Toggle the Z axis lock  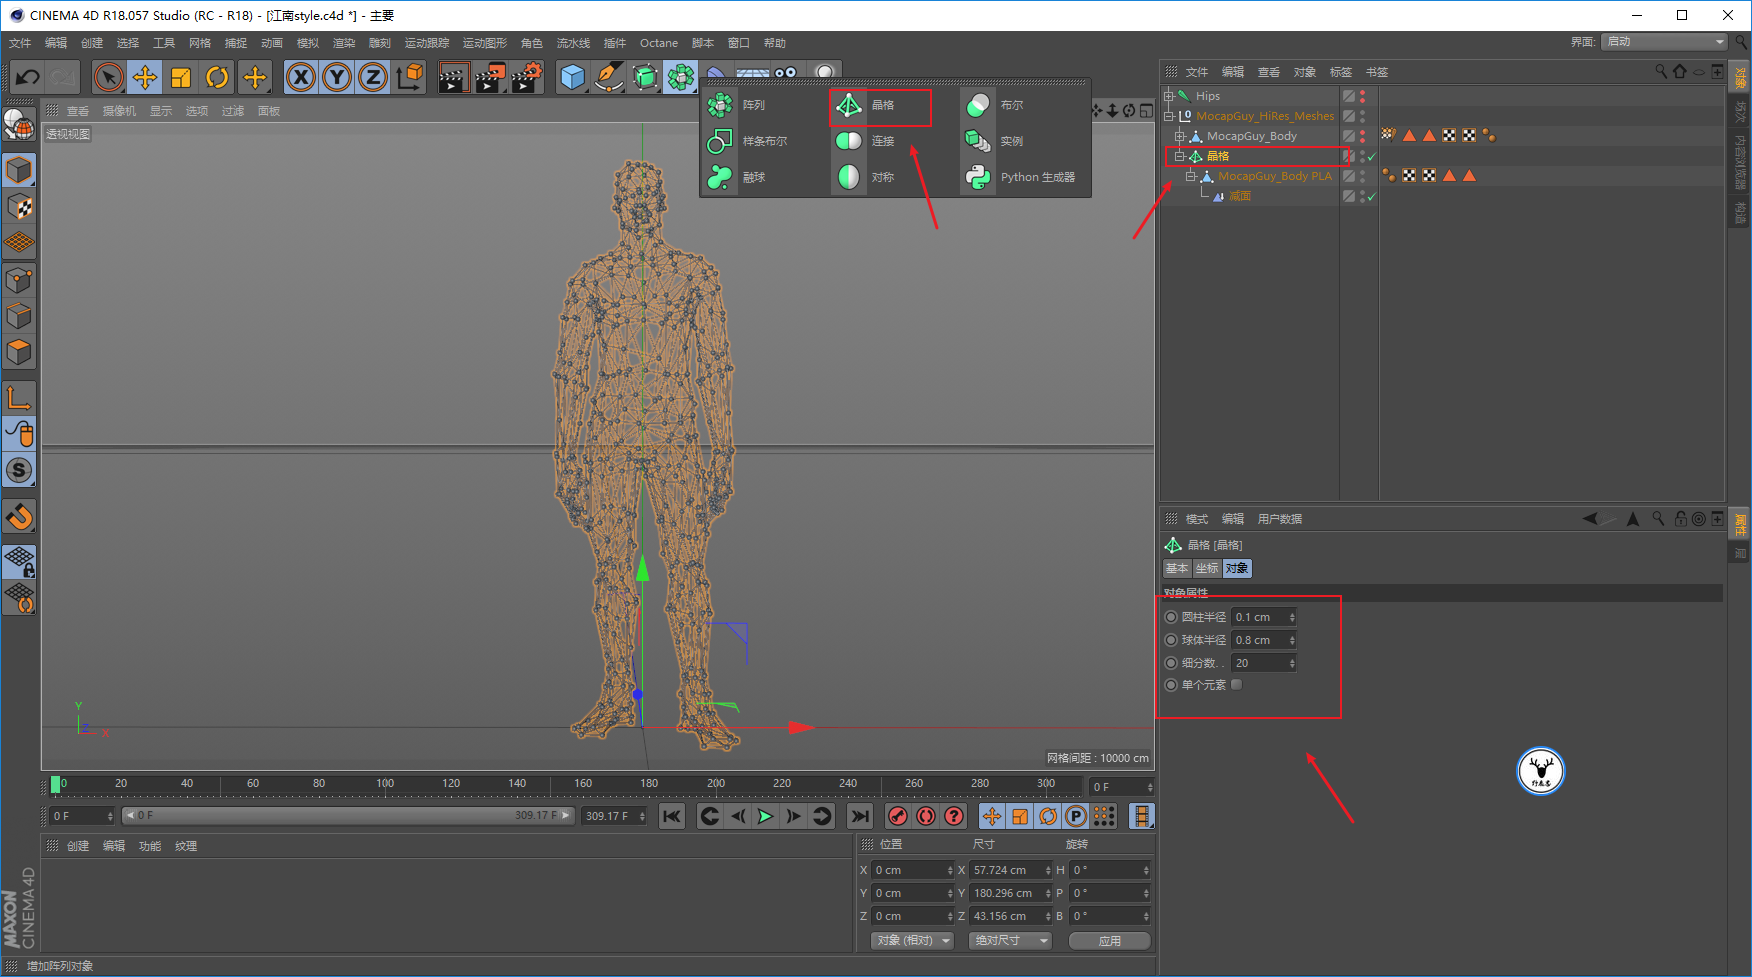(x=373, y=77)
